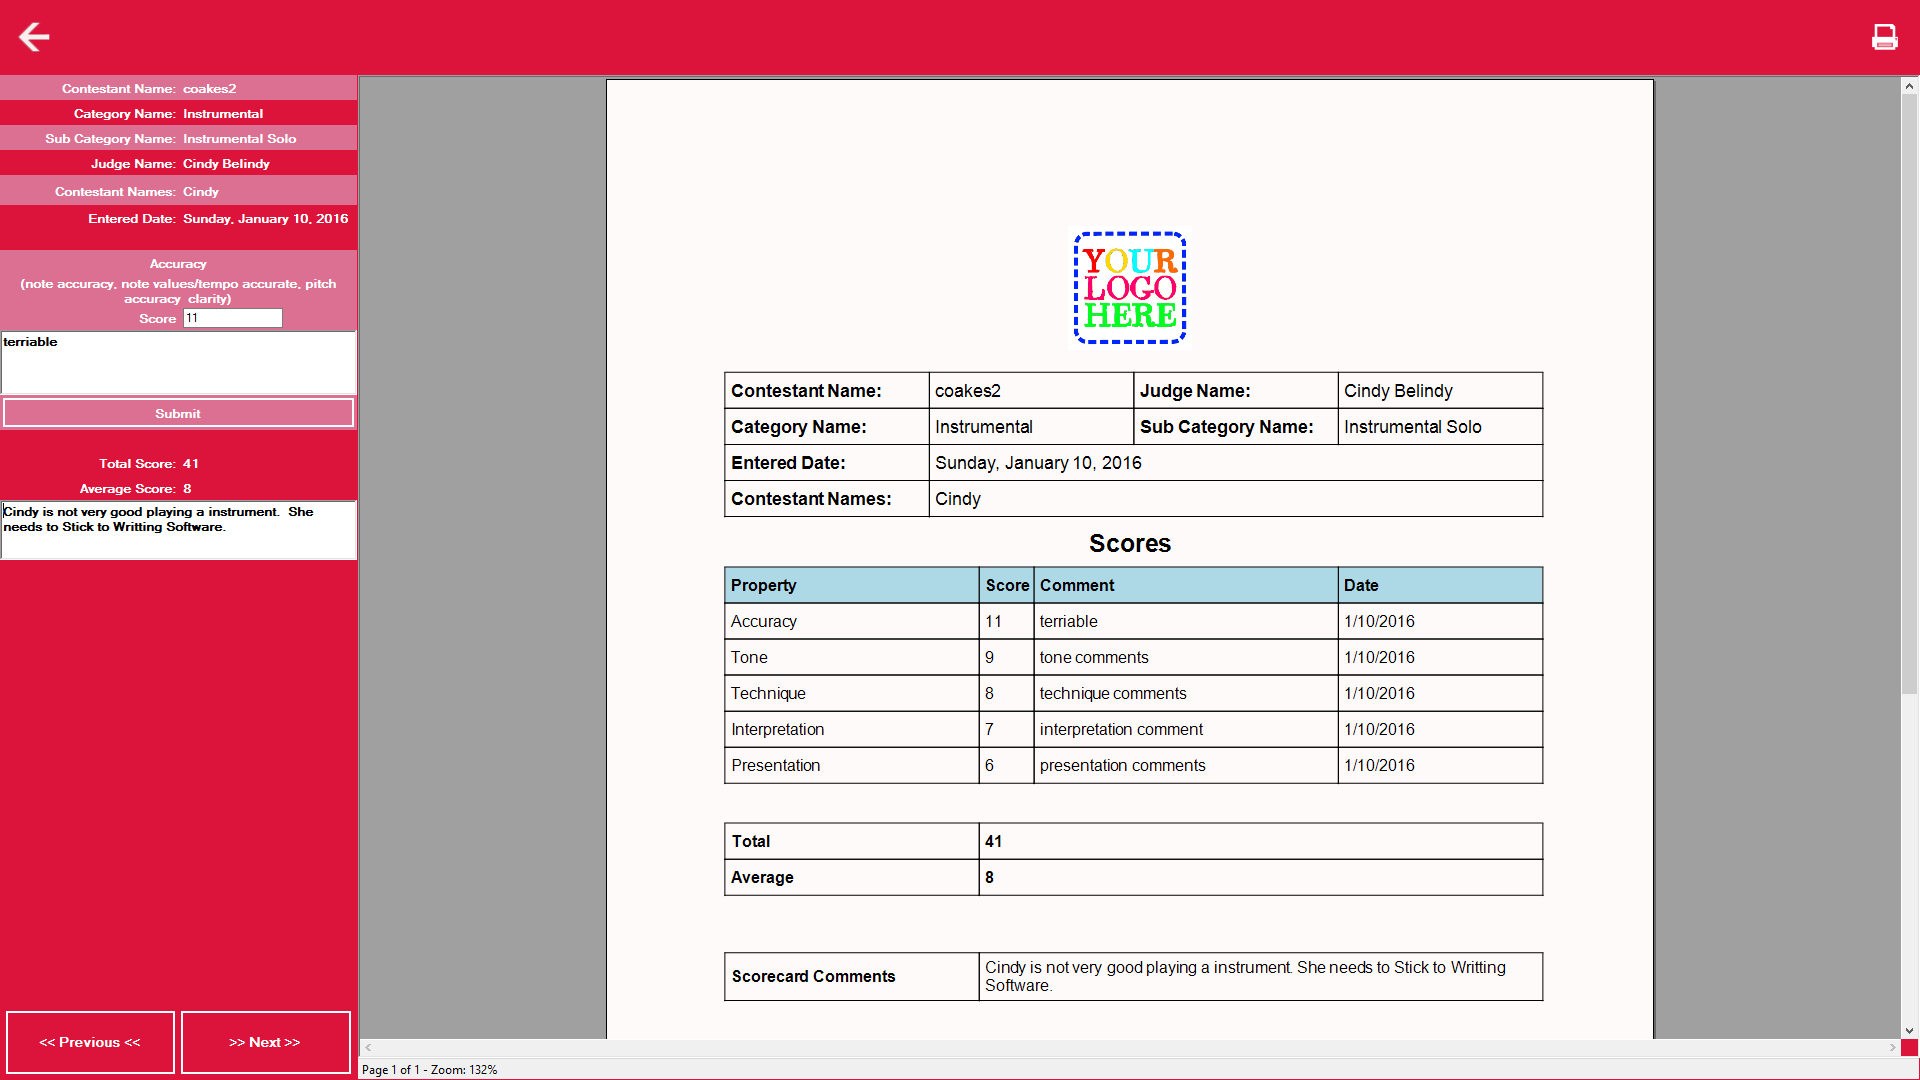Click the 'Page 1 of 1 - Zoom: 132%' status text
Image resolution: width=1920 pixels, height=1080 pixels.
(x=429, y=1069)
